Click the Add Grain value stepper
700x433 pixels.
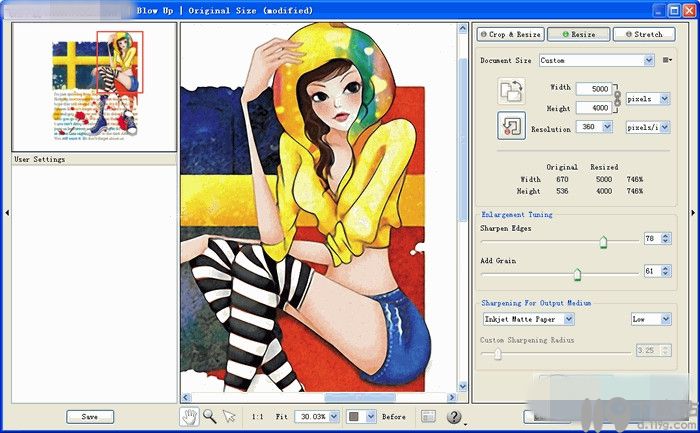click(666, 271)
